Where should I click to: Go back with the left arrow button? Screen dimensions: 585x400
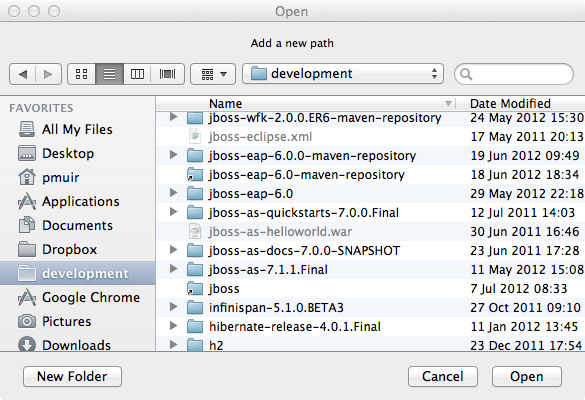(x=22, y=74)
